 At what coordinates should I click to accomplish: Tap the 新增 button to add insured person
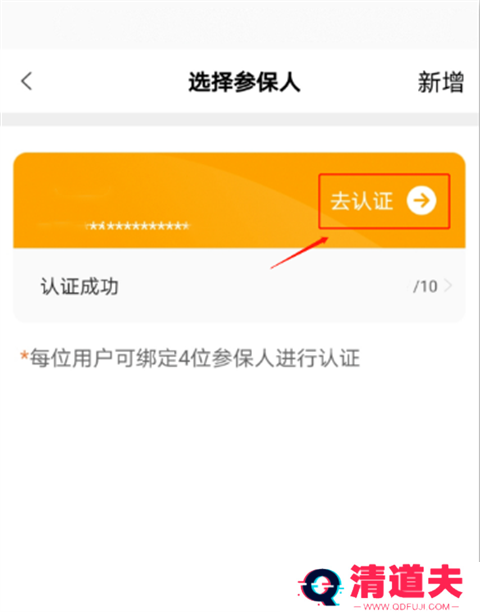click(x=441, y=82)
